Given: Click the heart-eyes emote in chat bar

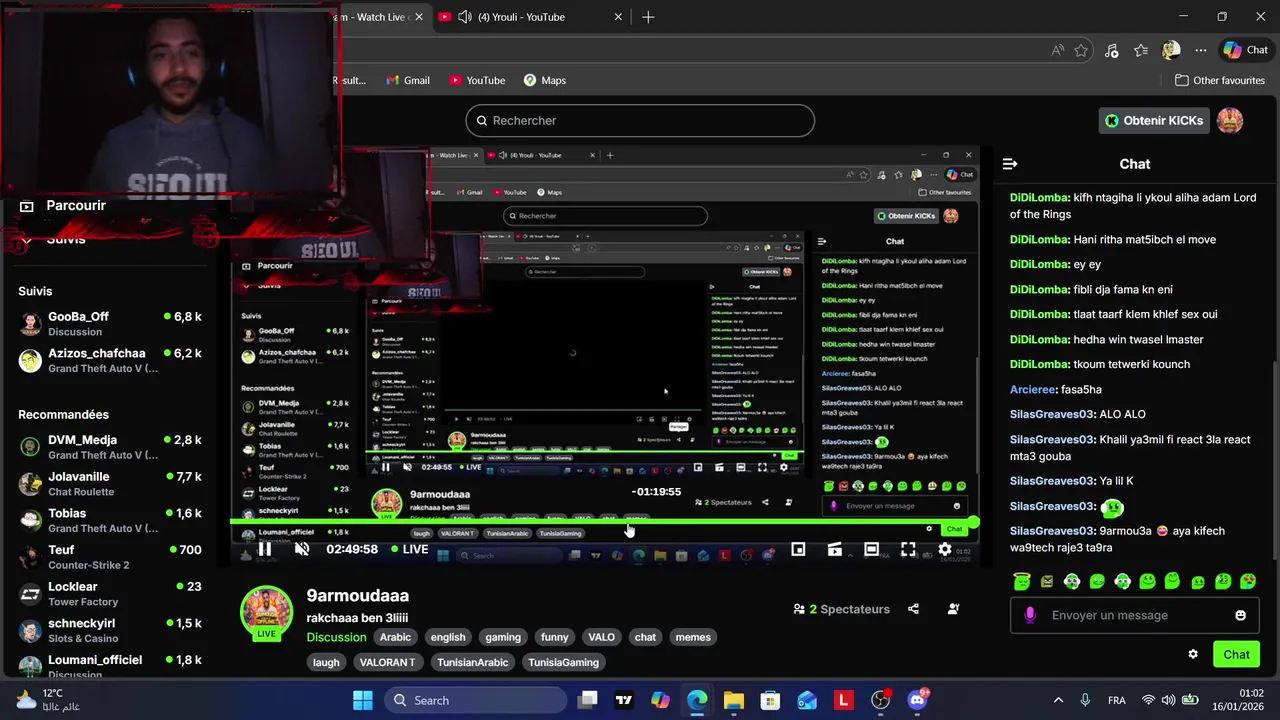Looking at the screenshot, I should coord(1247,581).
